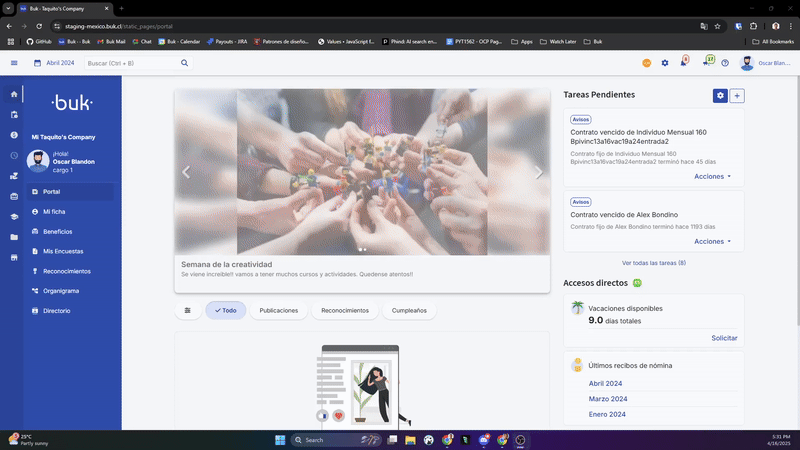Select the Cumpleaños feed filter
Screen dimensions: 800x450
pos(409,310)
